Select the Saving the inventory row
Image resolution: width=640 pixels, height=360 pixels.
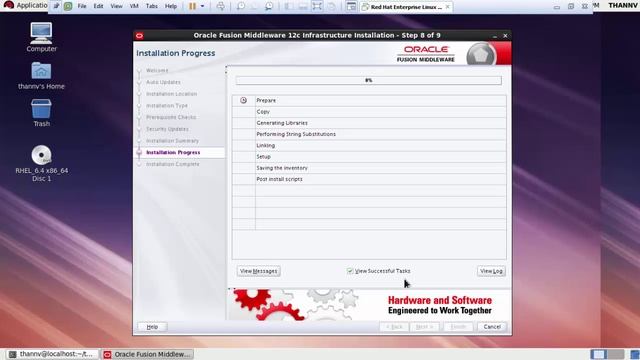369,168
